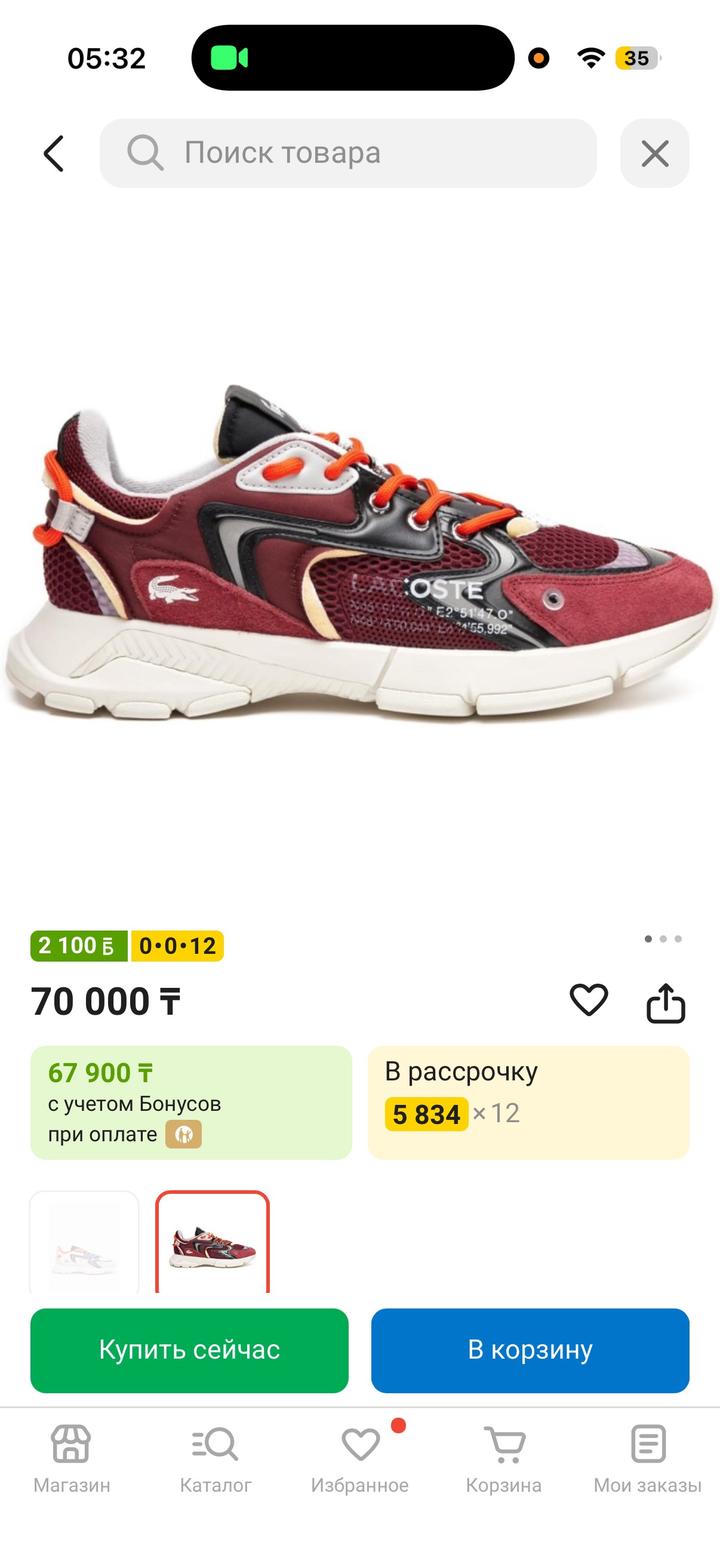Tap the image pagination dots
This screenshot has width=720, height=1565.
pos(663,939)
